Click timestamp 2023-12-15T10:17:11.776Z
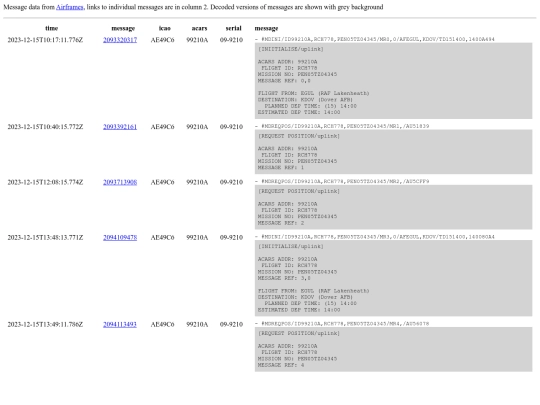 click(x=45, y=40)
